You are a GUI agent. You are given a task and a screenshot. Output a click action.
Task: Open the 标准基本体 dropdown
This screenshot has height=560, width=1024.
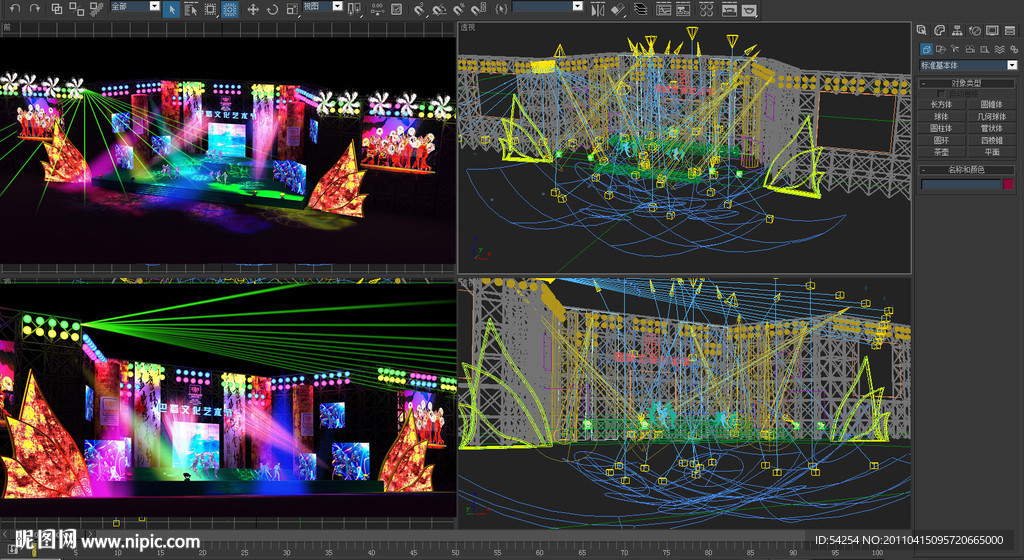point(967,65)
